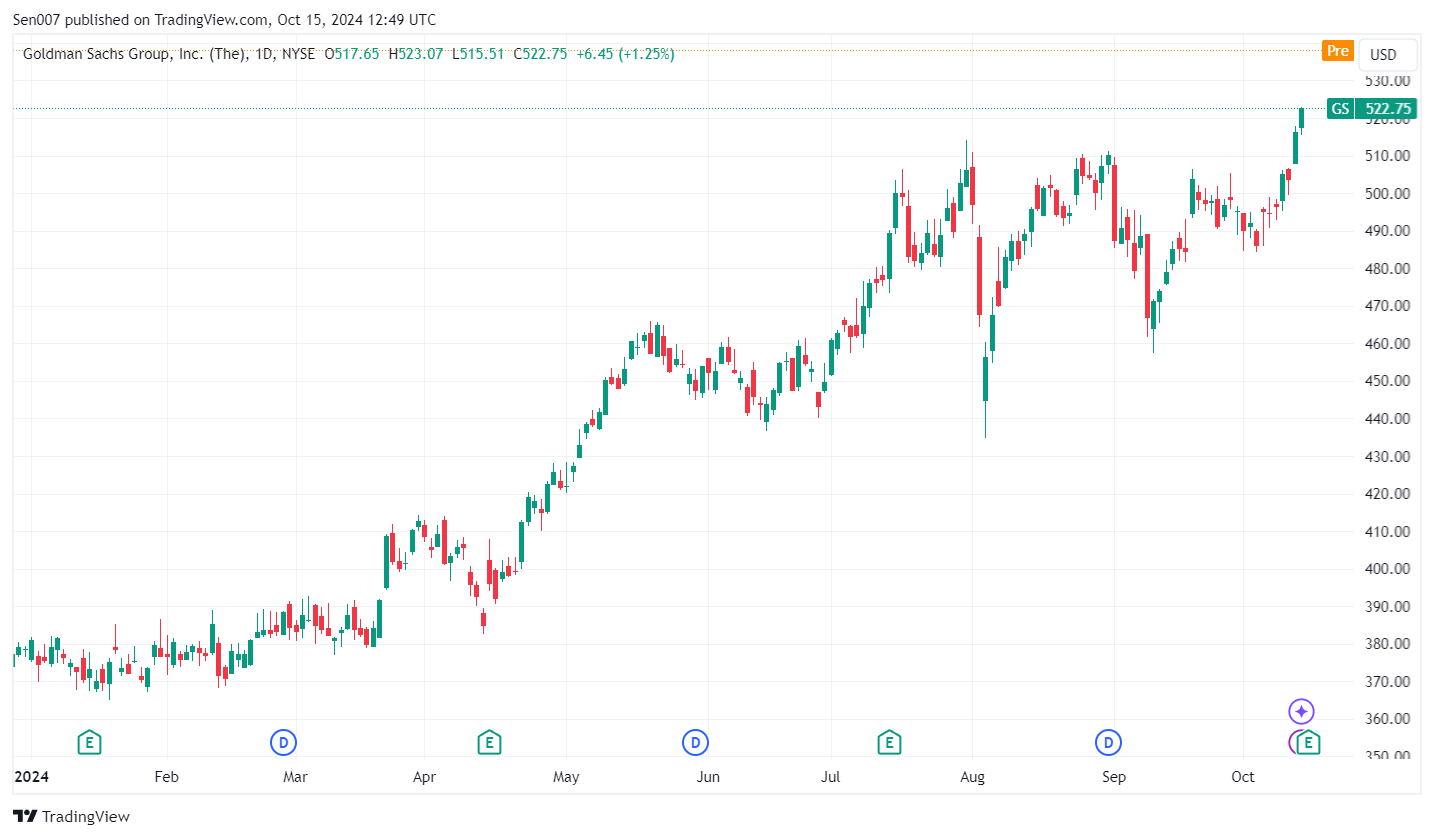Click the dividend D marker before June
Viewport: 1434px width, 838px height.
coord(695,742)
